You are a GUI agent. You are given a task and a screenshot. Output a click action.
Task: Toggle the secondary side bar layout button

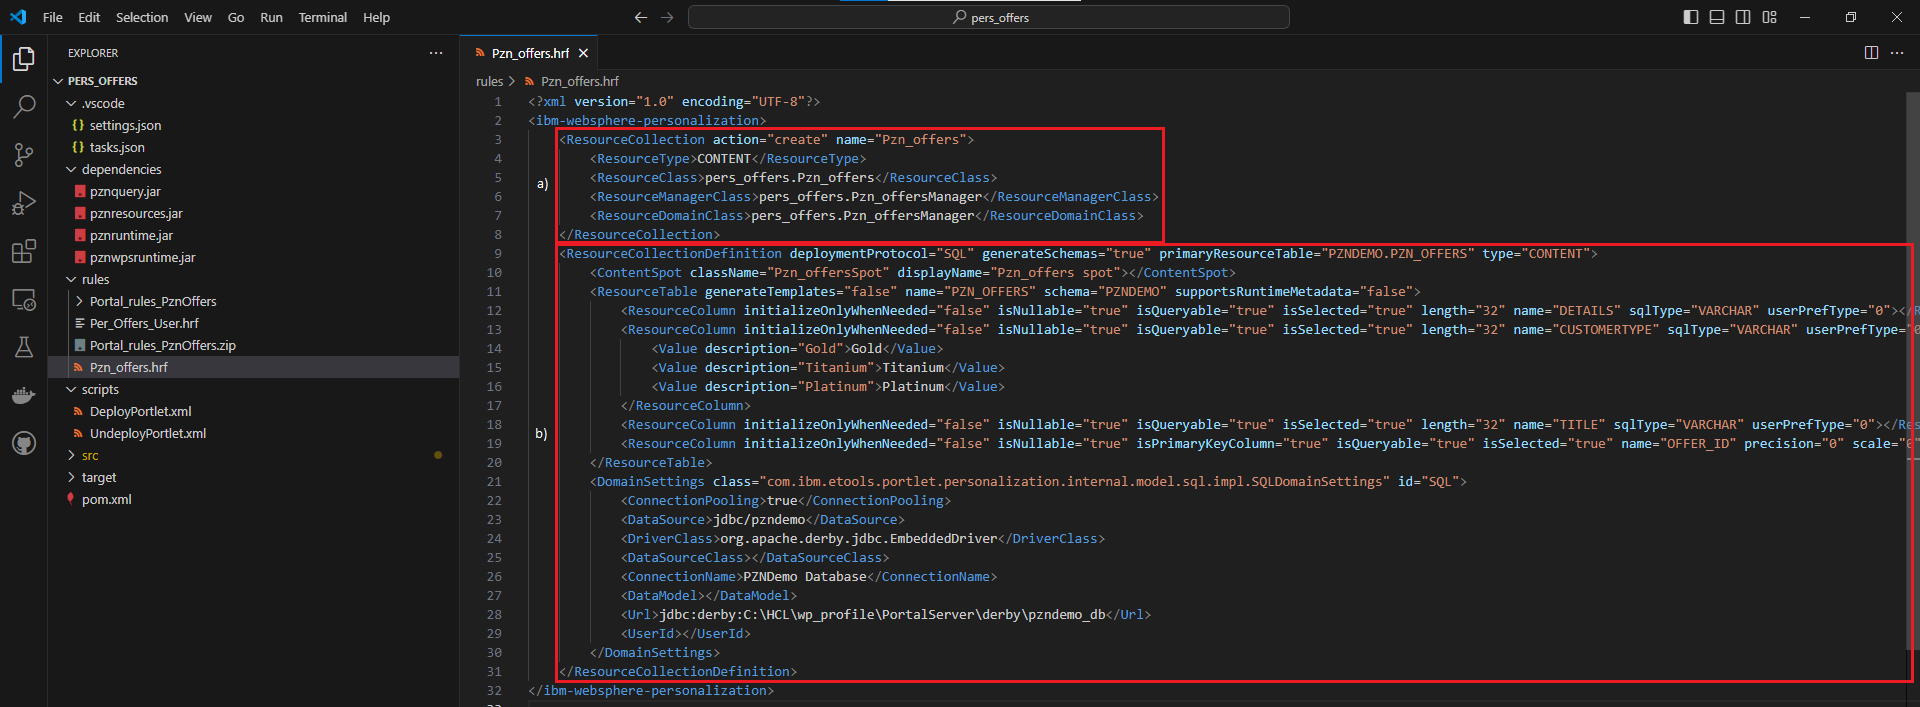click(1743, 17)
